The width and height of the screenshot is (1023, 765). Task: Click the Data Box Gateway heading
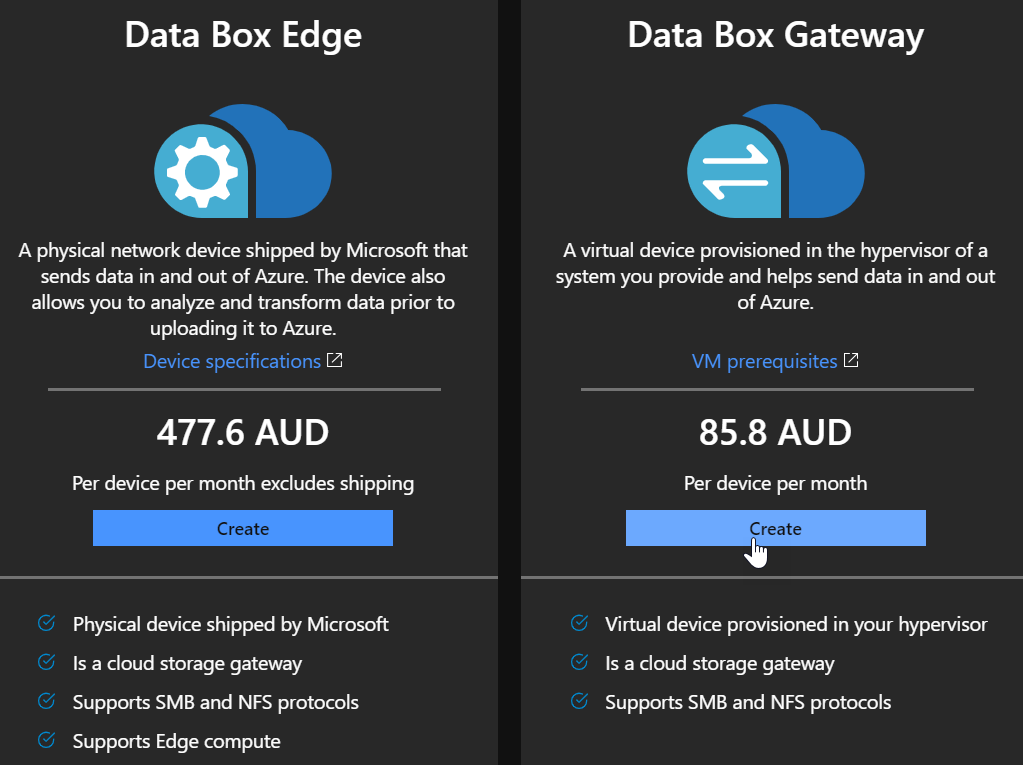(x=775, y=35)
